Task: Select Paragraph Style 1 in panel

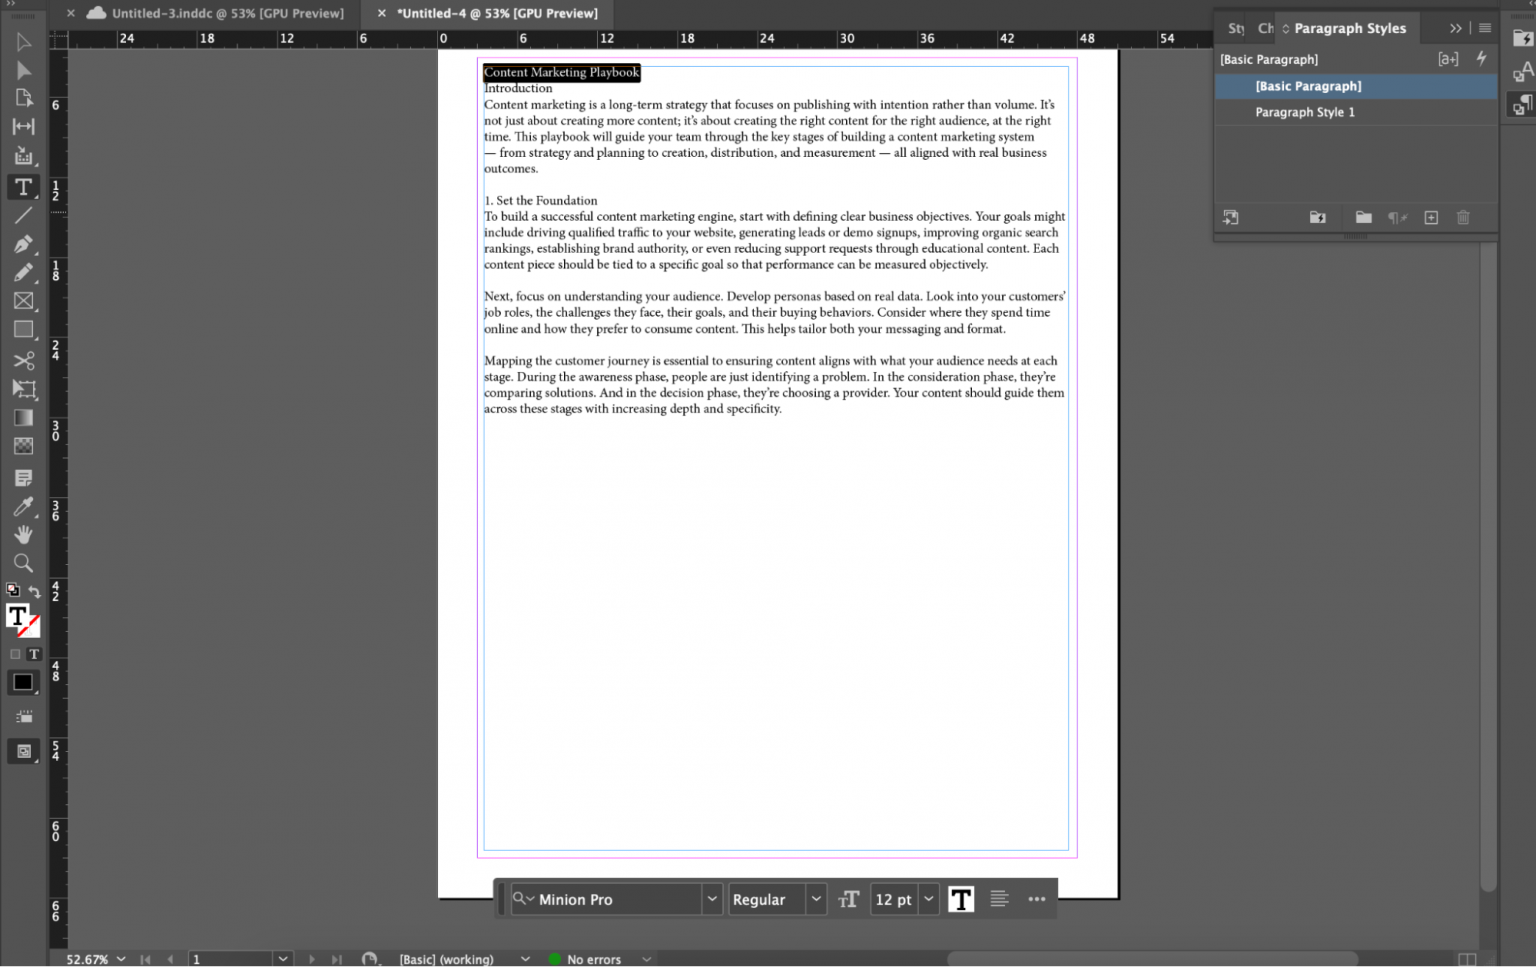Action: (1305, 112)
